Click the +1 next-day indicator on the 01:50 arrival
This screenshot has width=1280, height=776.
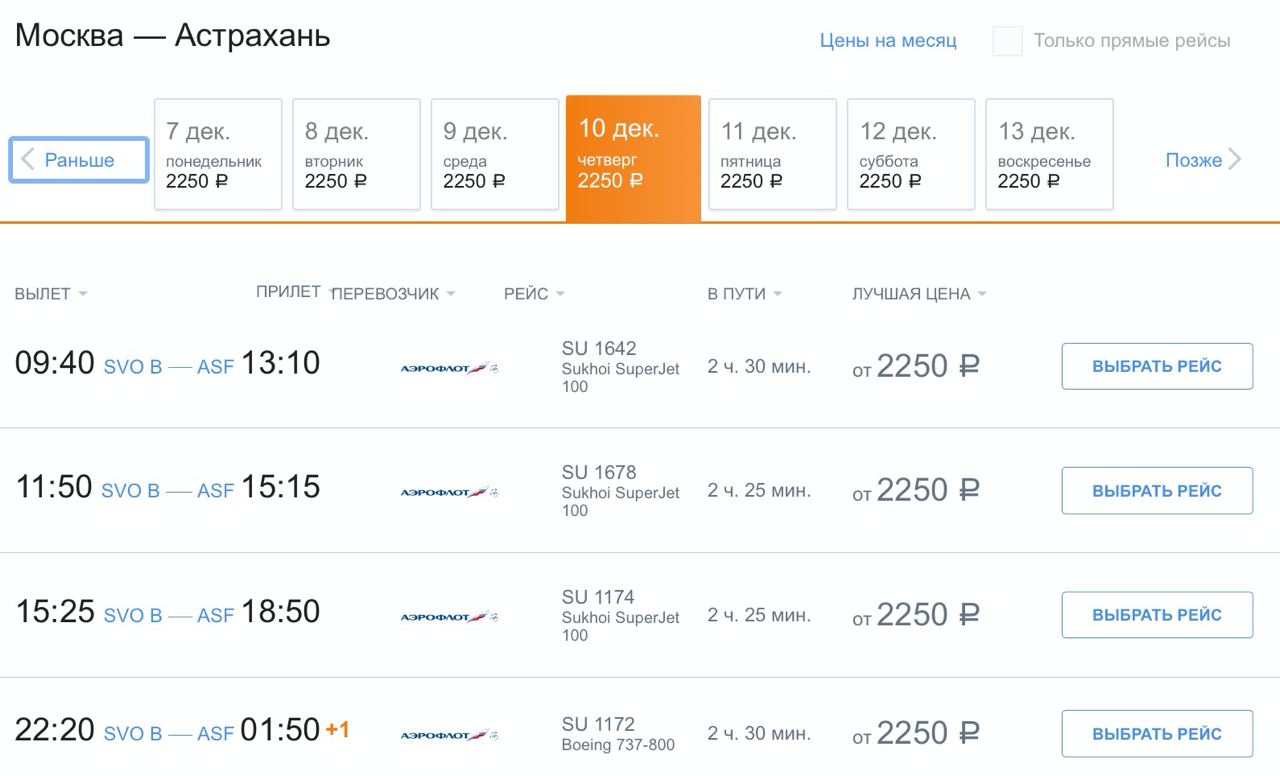(338, 730)
